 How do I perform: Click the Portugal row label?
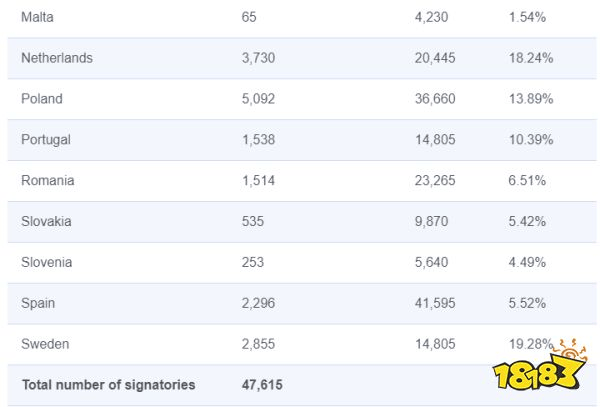tap(46, 140)
